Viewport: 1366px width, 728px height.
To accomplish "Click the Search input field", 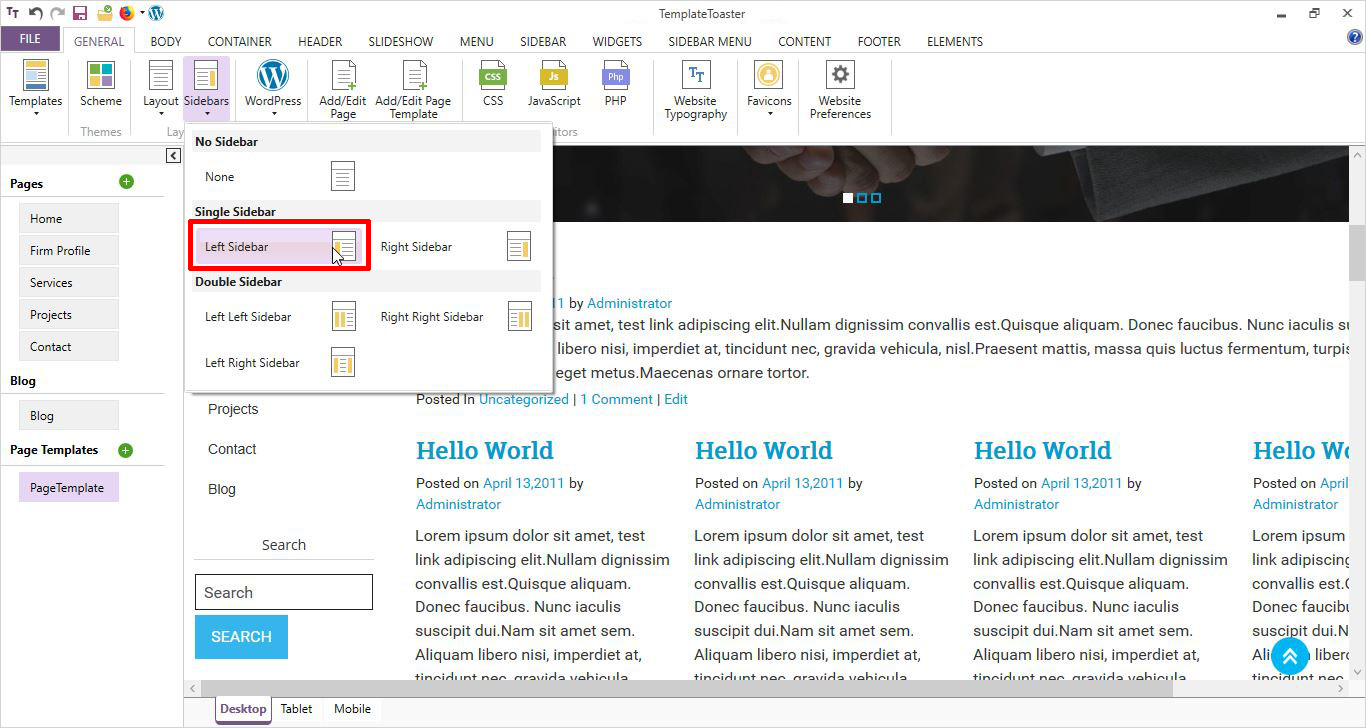I will pyautogui.click(x=284, y=592).
